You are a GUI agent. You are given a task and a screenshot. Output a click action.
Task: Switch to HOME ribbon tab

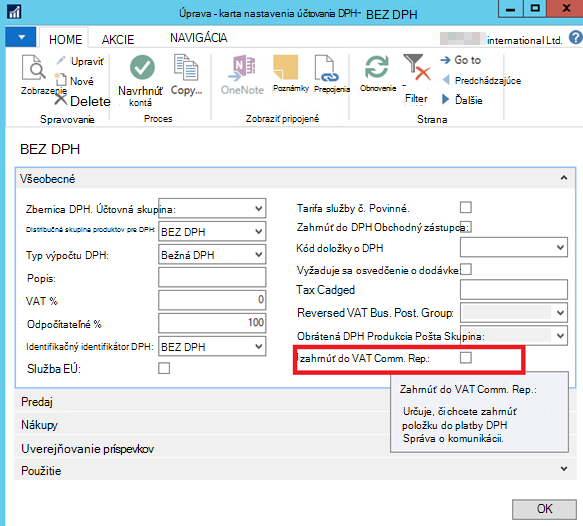click(65, 39)
